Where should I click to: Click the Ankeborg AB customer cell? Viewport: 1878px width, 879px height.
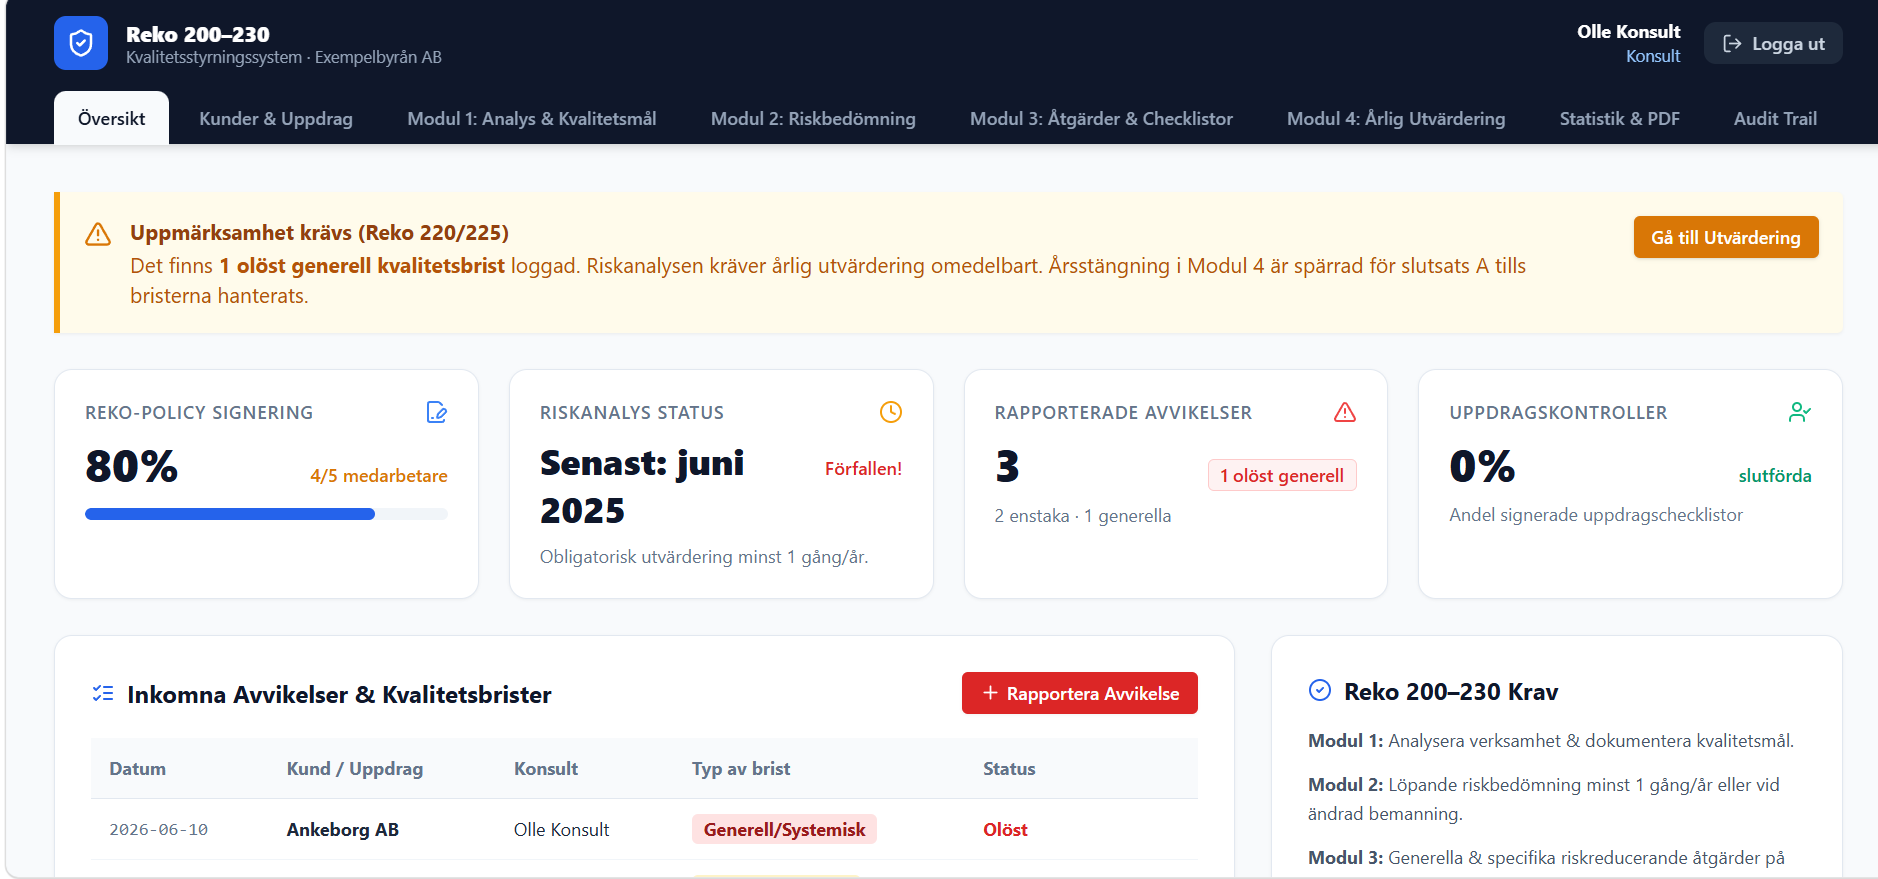click(343, 829)
